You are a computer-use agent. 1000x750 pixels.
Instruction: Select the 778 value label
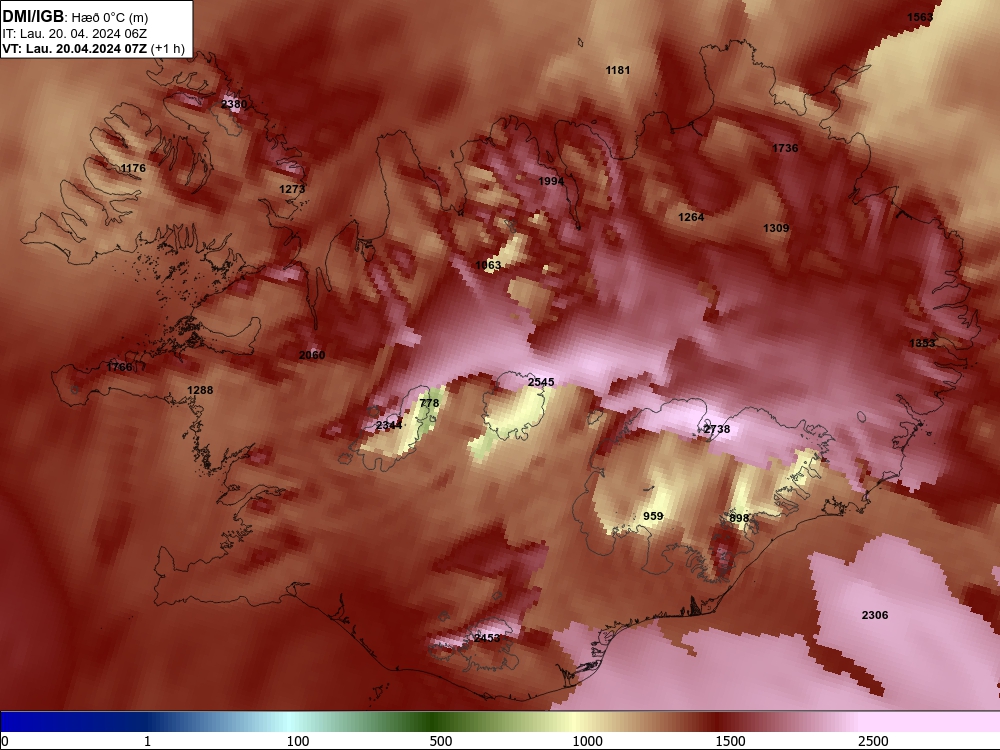click(x=429, y=403)
